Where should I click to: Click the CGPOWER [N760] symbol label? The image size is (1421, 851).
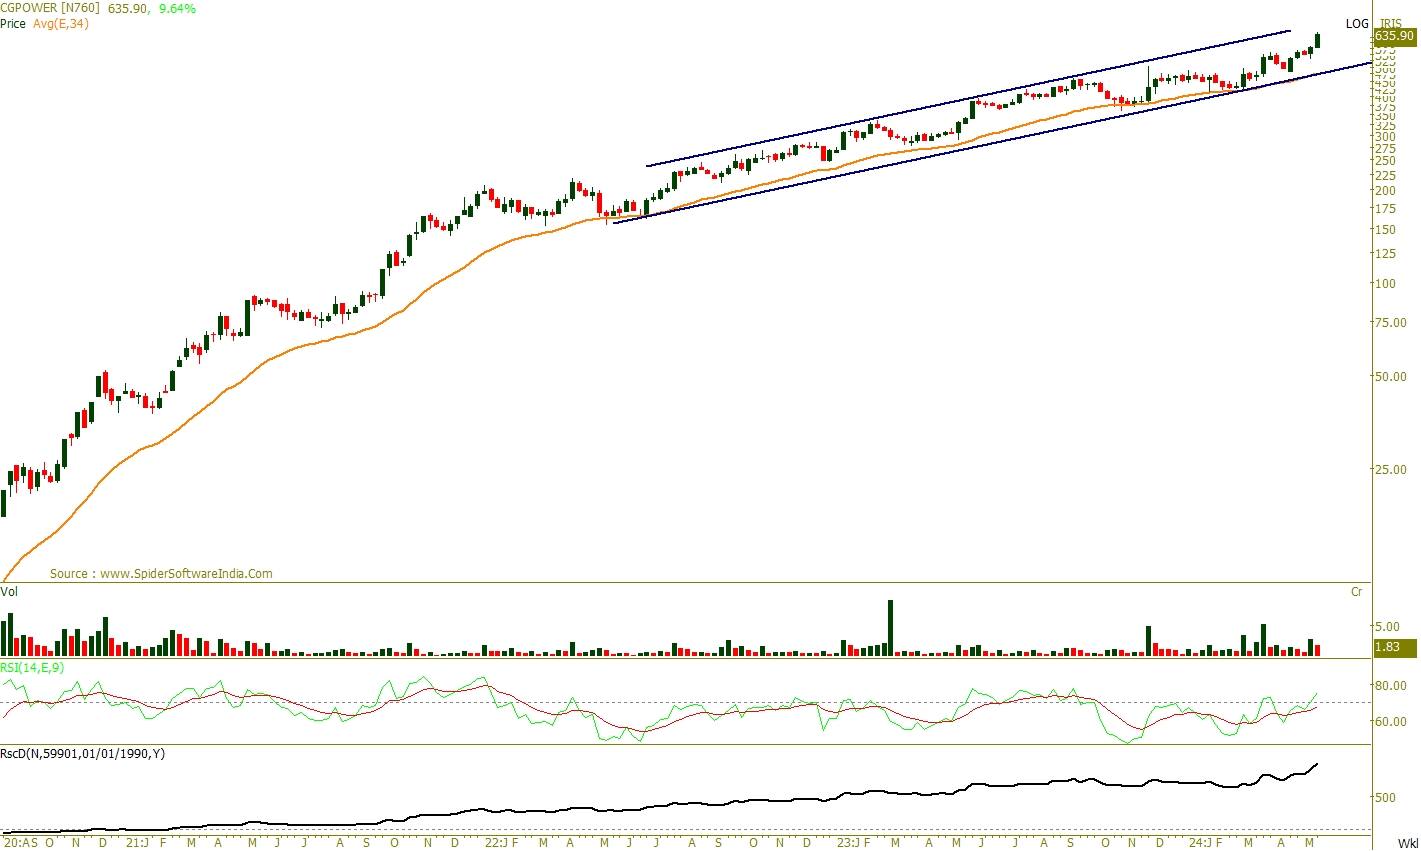50,9
